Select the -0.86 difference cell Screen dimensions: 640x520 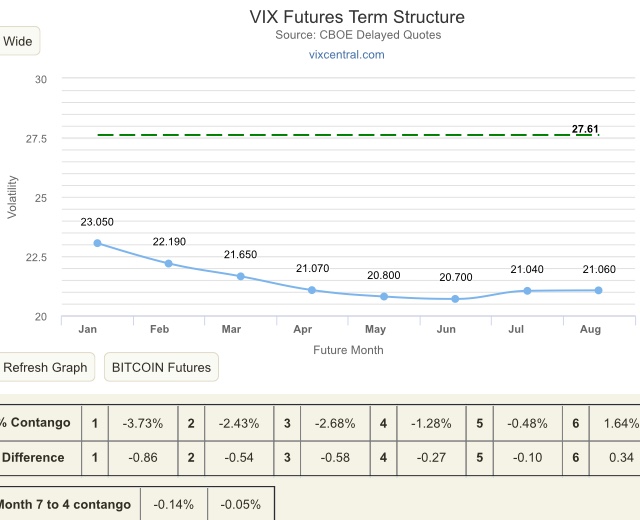[144, 458]
